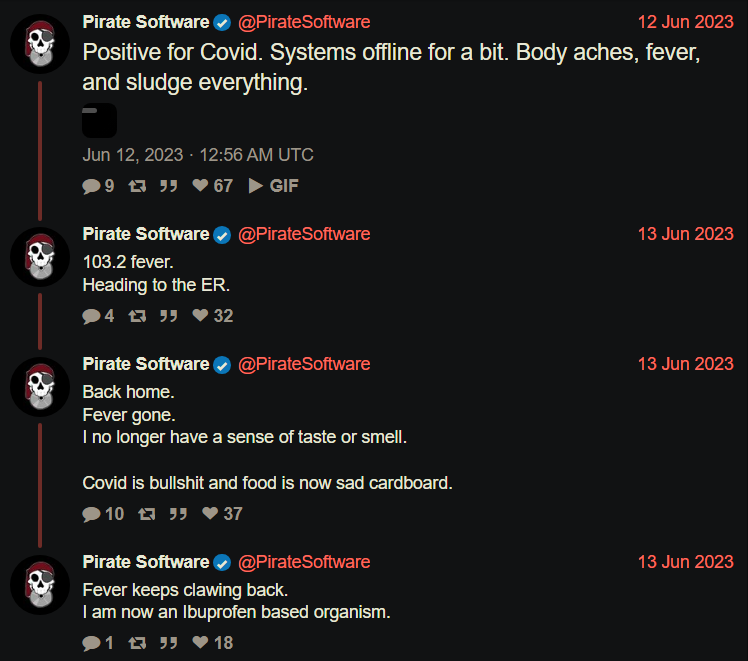
Task: Quote the 'Positive for Covid' tweet
Action: point(168,186)
